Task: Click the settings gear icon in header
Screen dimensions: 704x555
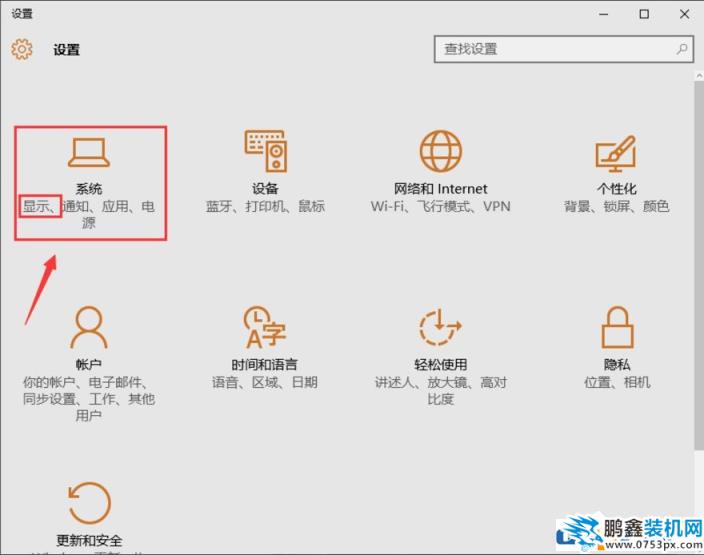Action: point(22,49)
